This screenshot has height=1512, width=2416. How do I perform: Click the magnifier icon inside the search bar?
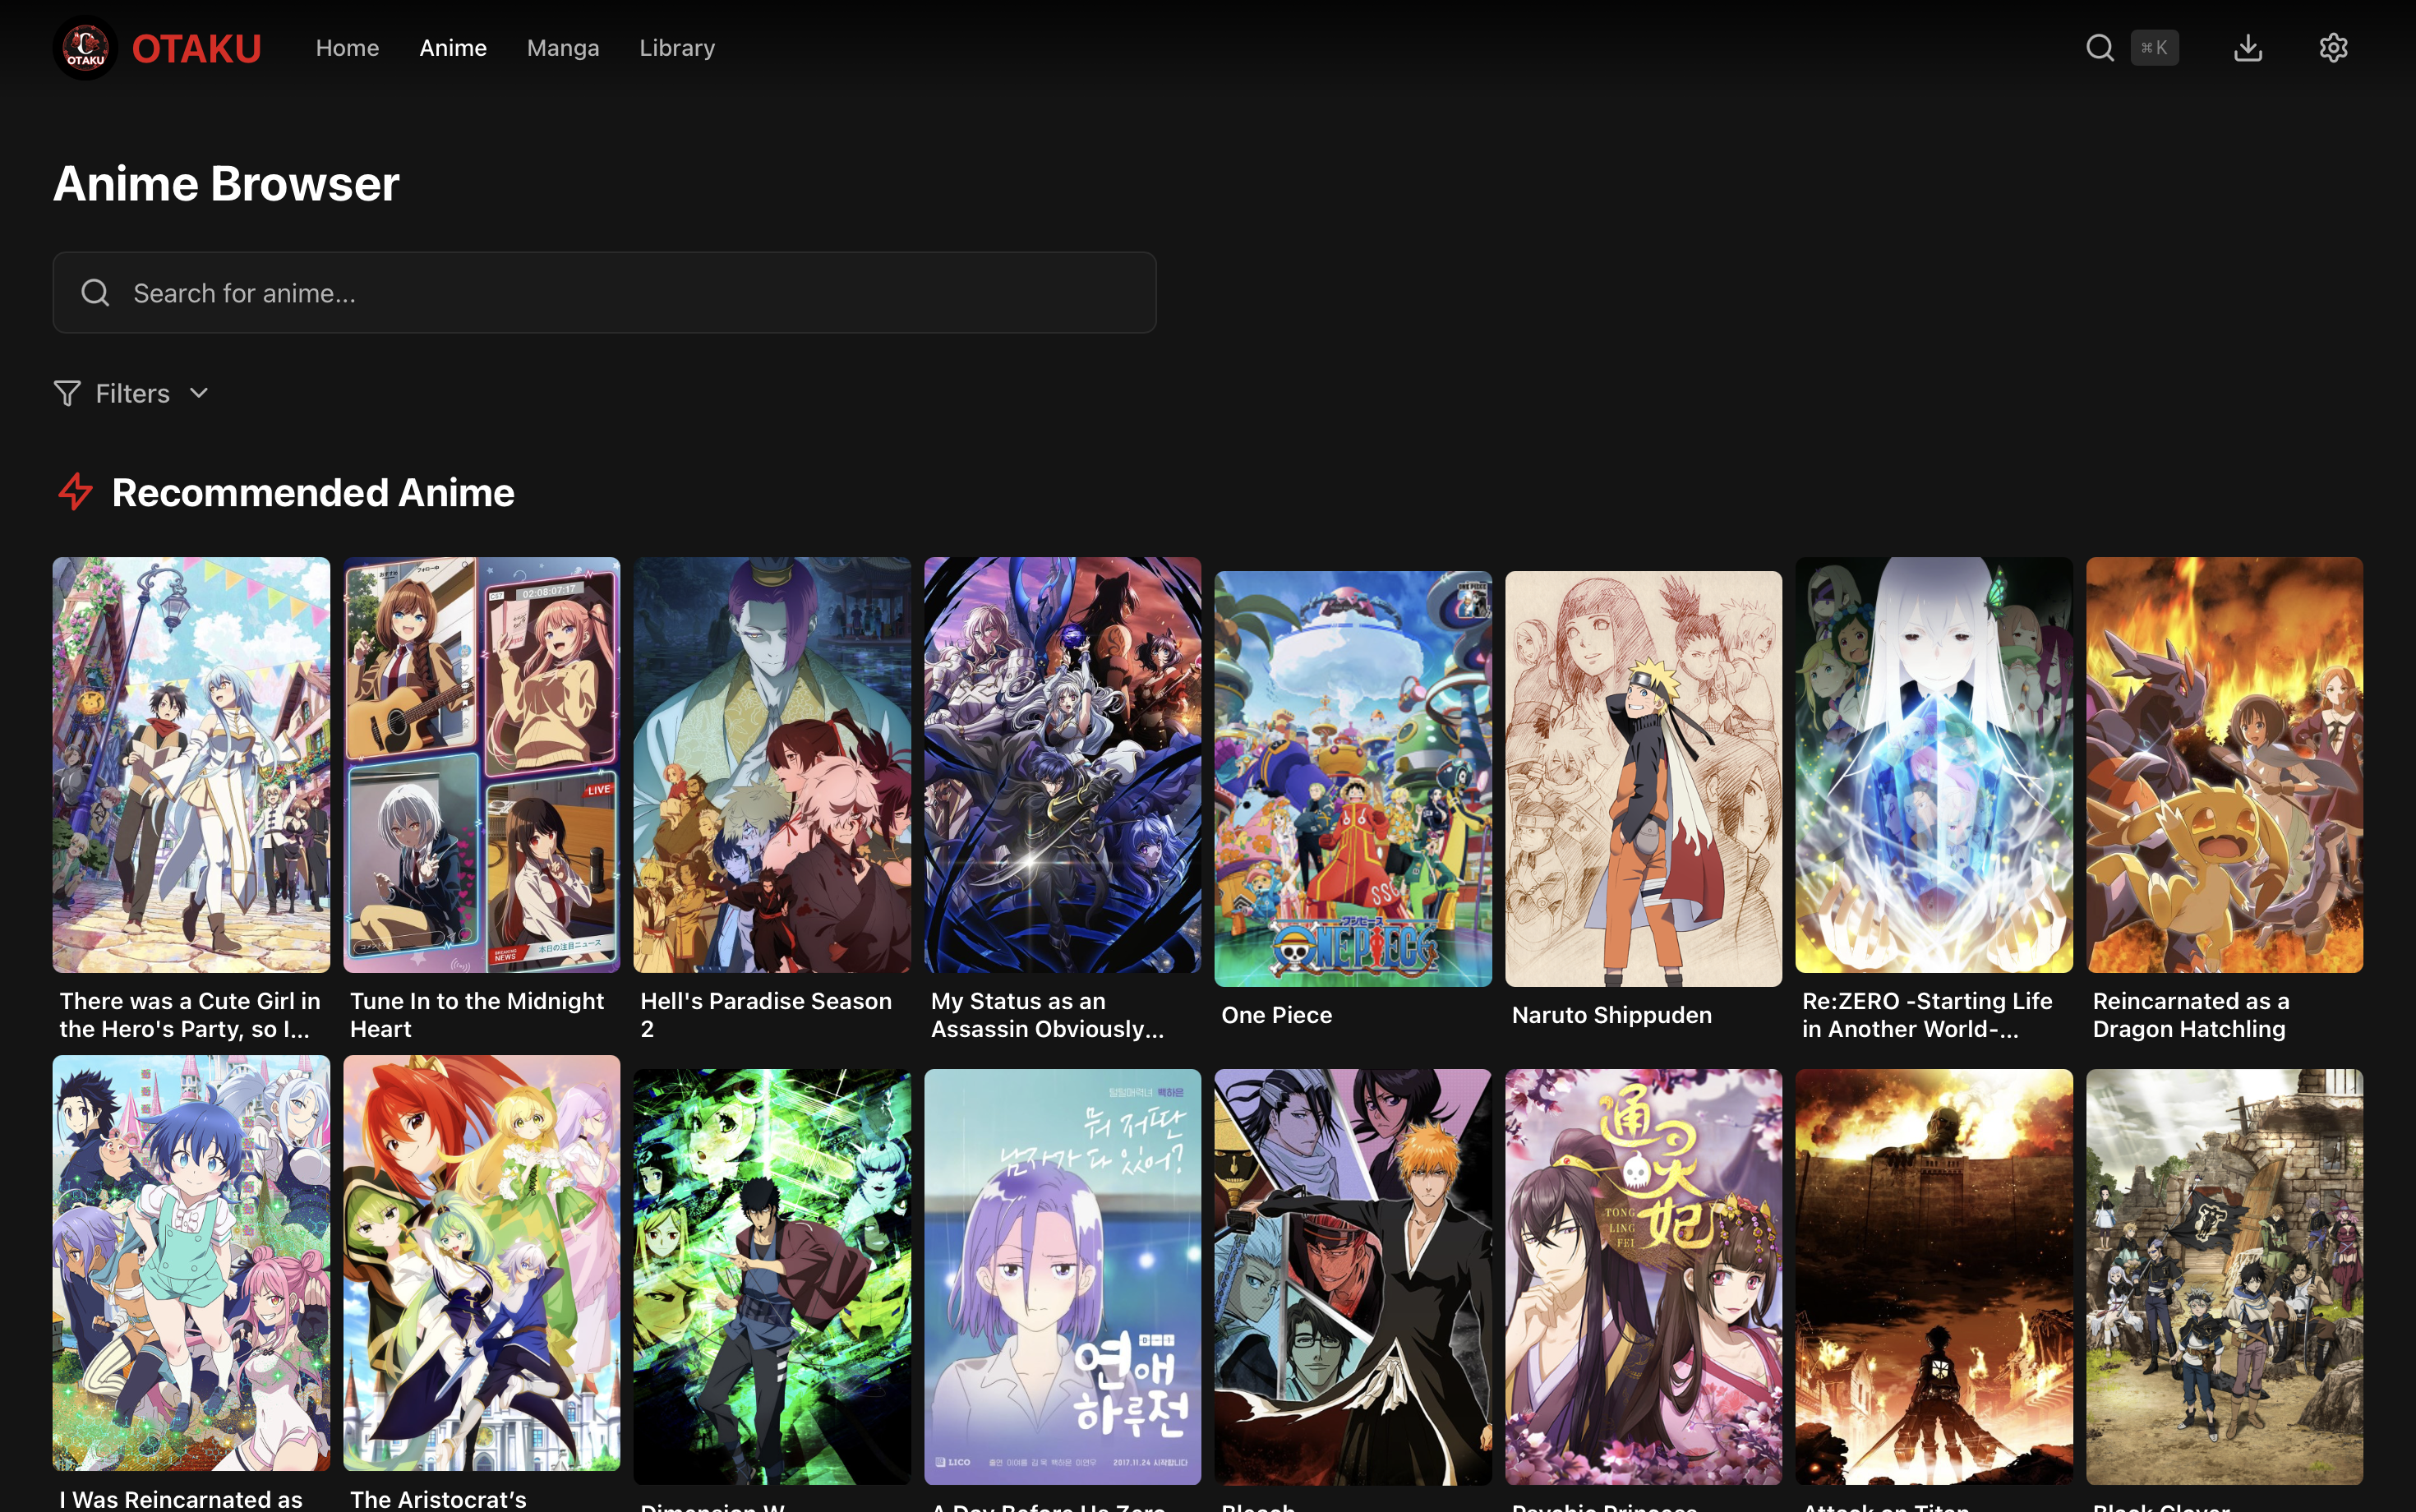[x=95, y=292]
